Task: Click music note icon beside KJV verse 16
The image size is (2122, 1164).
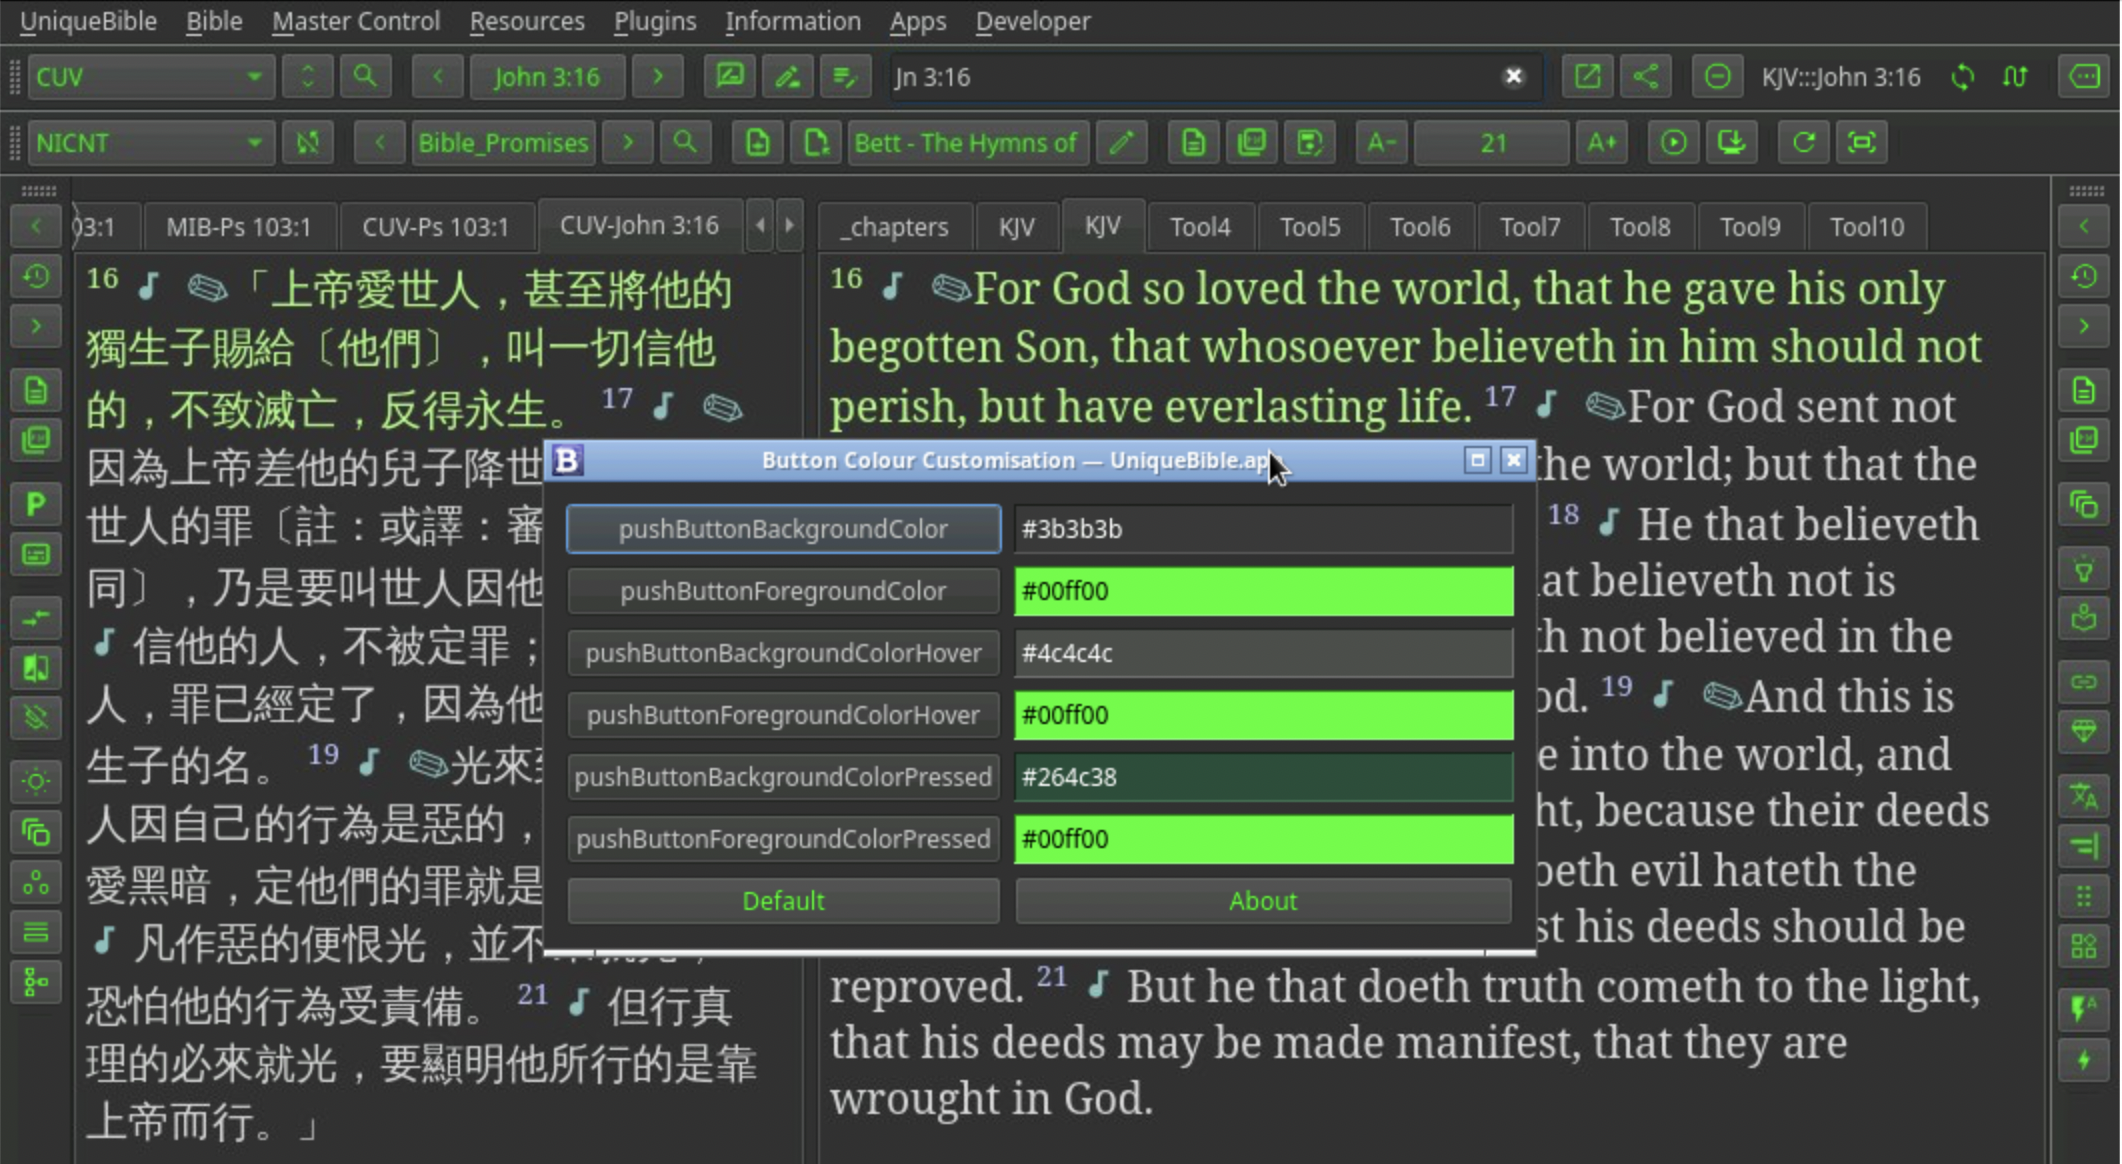Action: pyautogui.click(x=893, y=287)
